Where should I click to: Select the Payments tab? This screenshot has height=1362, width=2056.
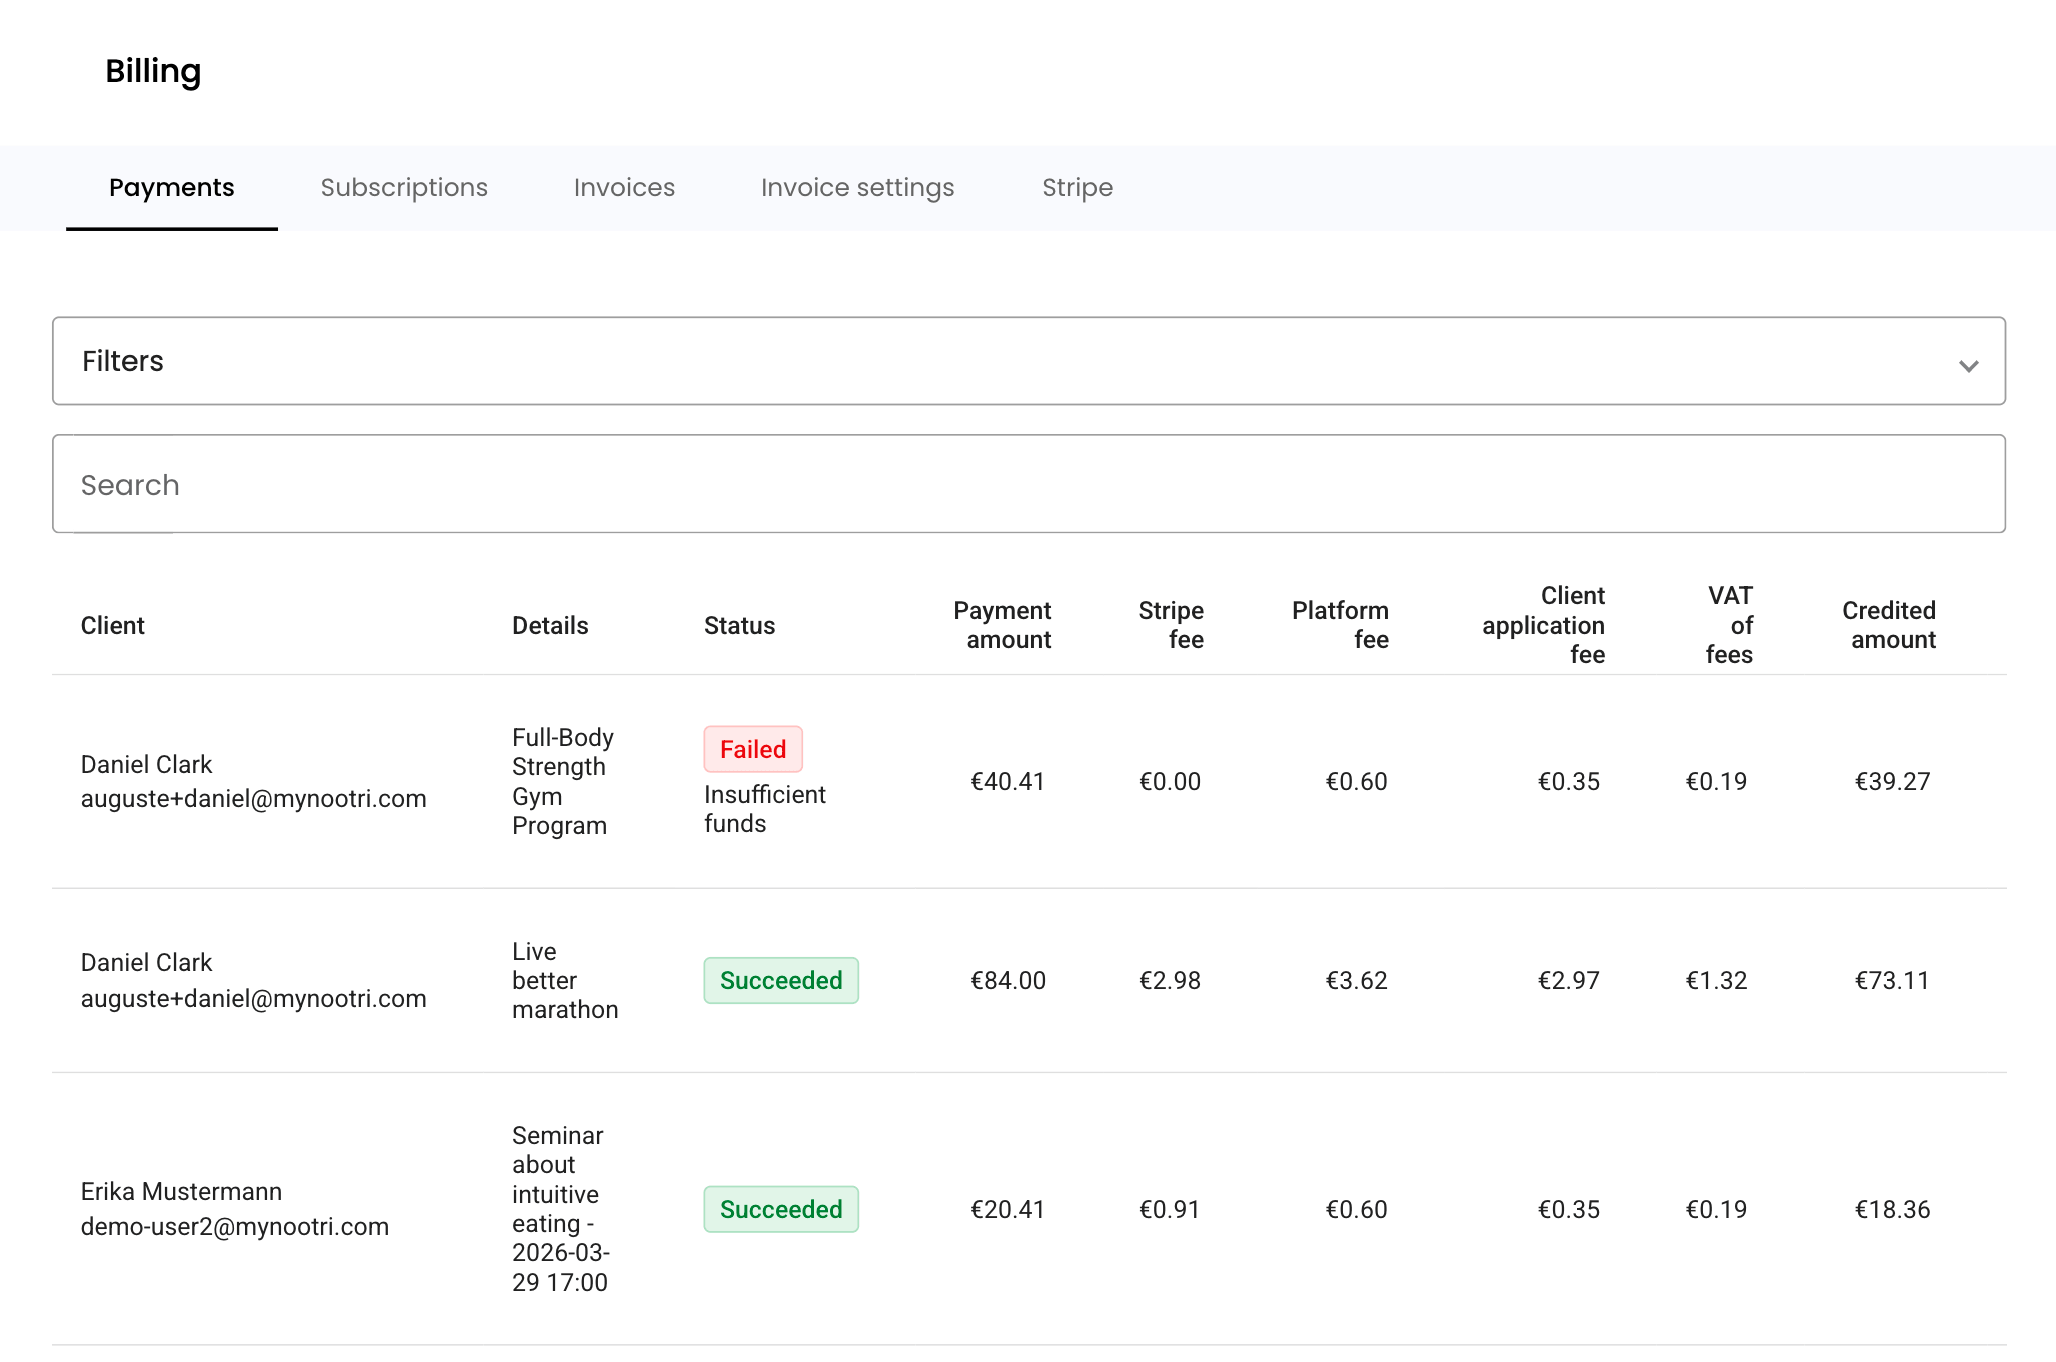[x=171, y=188]
